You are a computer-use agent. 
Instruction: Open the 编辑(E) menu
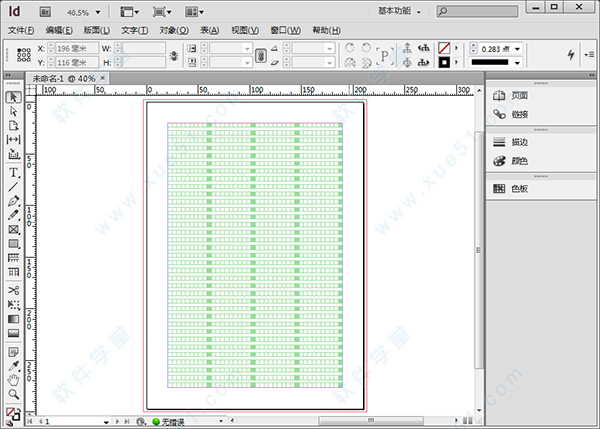[x=59, y=30]
